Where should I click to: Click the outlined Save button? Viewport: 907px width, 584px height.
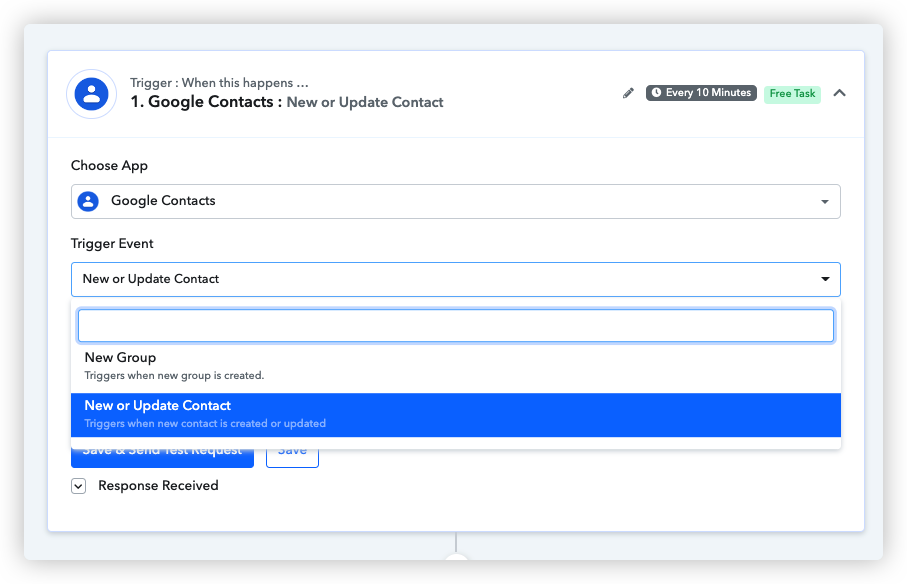coord(292,458)
